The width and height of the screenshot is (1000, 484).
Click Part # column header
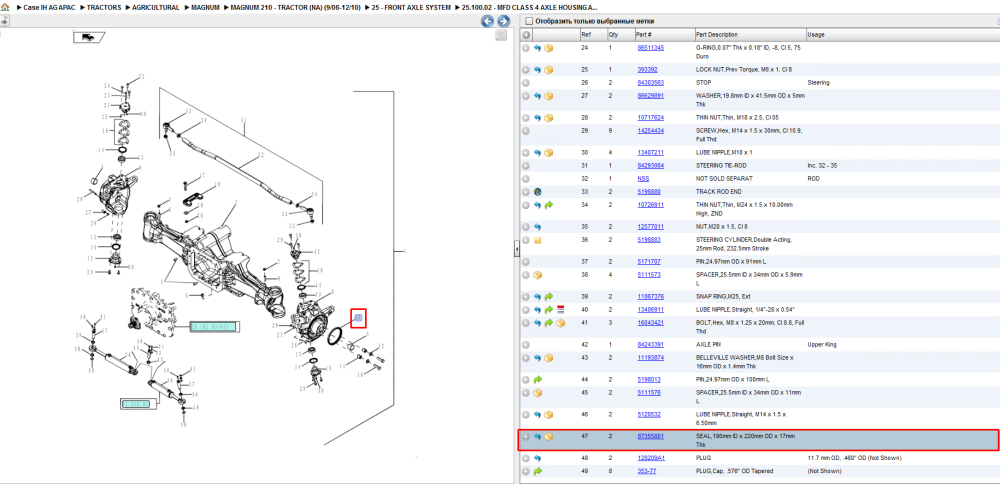pyautogui.click(x=643, y=34)
